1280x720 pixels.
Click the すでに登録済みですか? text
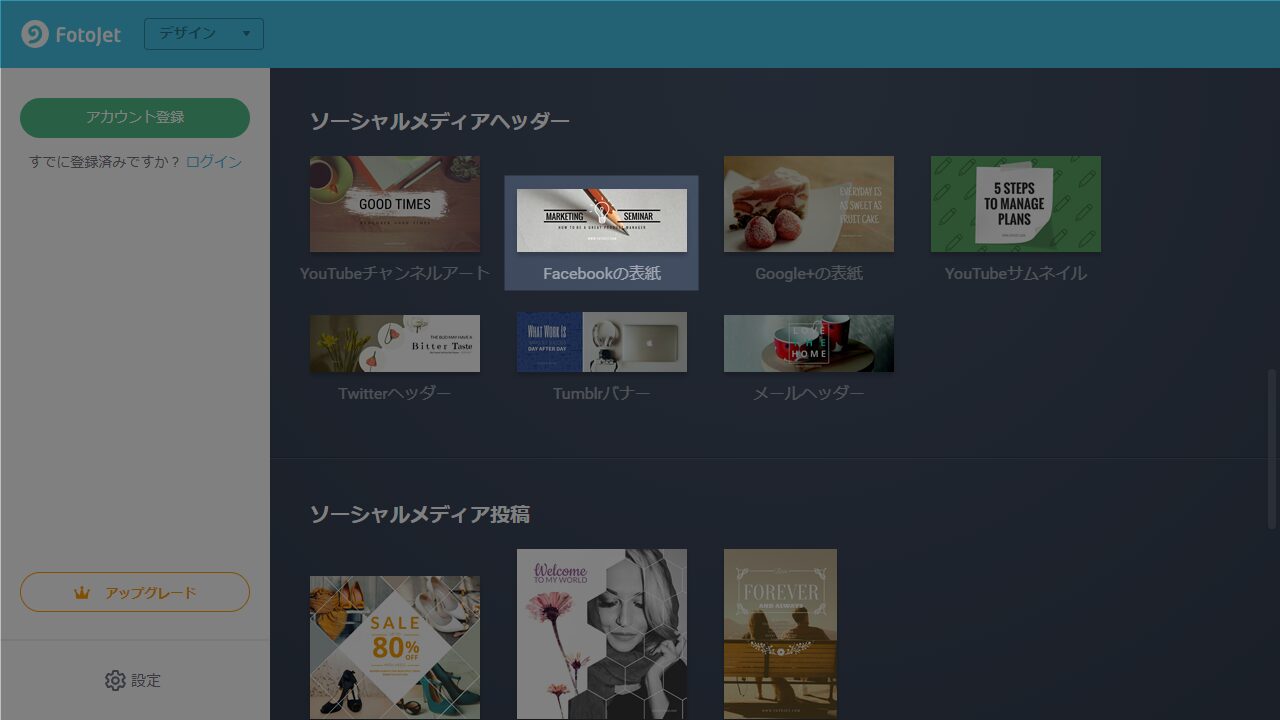click(105, 162)
